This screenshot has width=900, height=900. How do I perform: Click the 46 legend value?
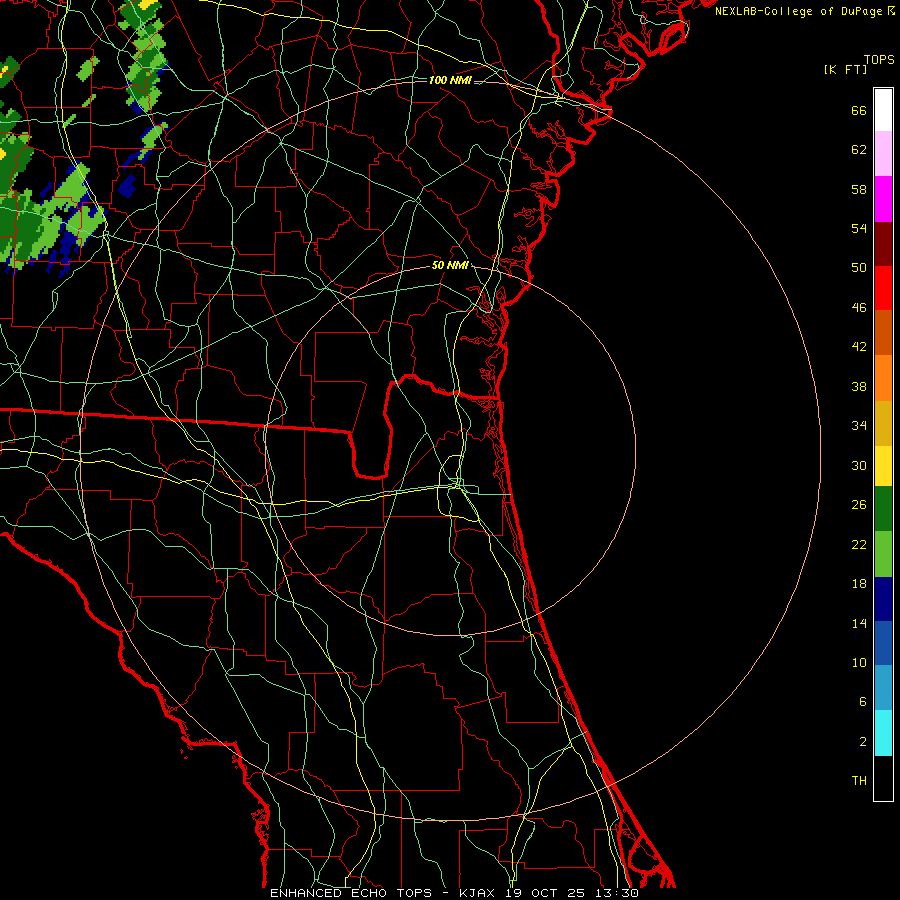(859, 308)
